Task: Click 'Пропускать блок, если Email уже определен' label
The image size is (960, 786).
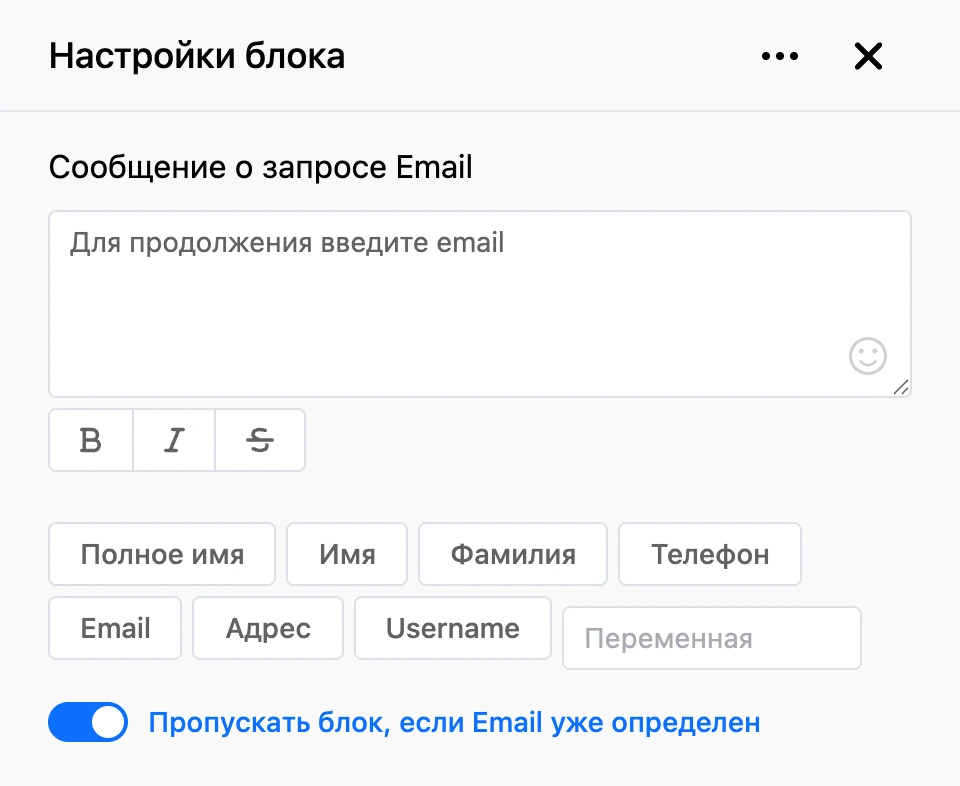Action: coord(454,722)
